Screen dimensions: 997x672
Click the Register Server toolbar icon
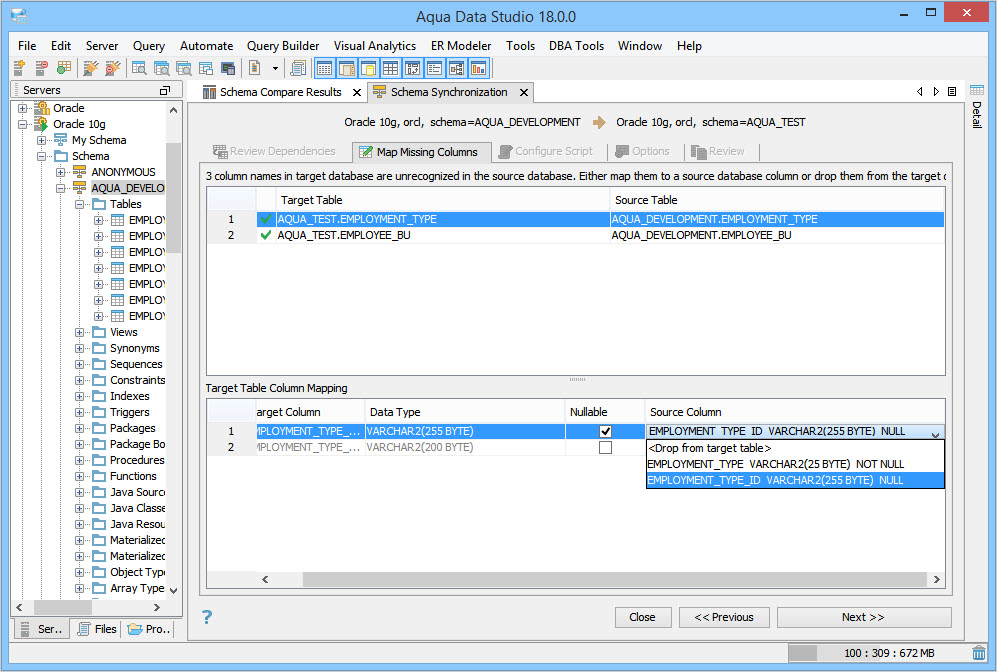[x=19, y=68]
